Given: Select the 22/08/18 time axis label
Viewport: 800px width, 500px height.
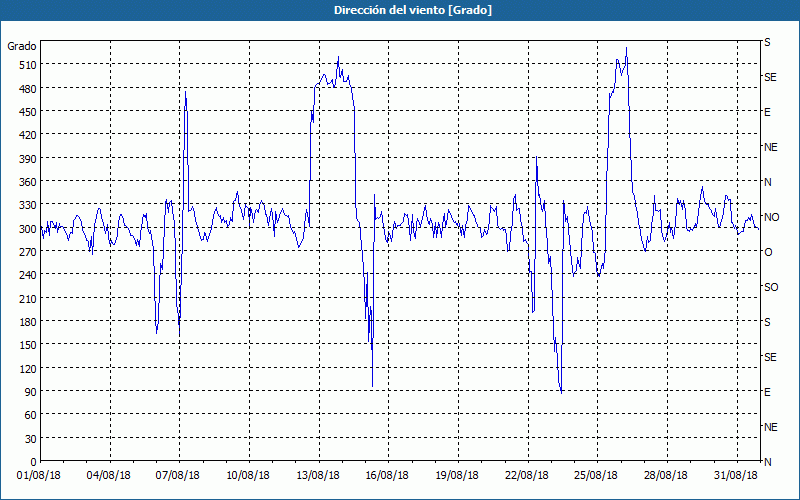Looking at the screenshot, I should click(x=527, y=476).
